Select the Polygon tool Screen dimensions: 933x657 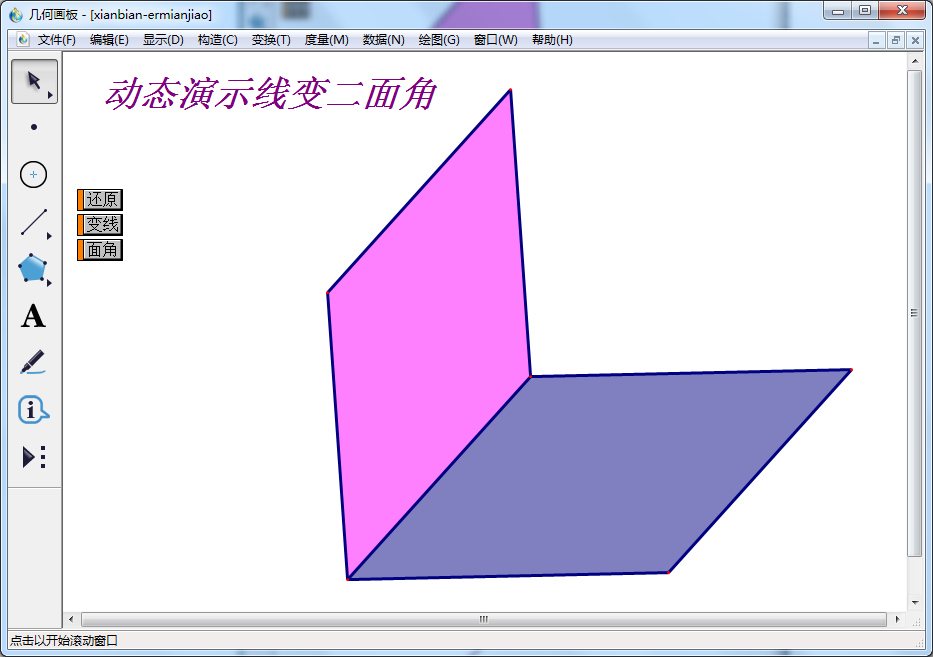click(32, 268)
